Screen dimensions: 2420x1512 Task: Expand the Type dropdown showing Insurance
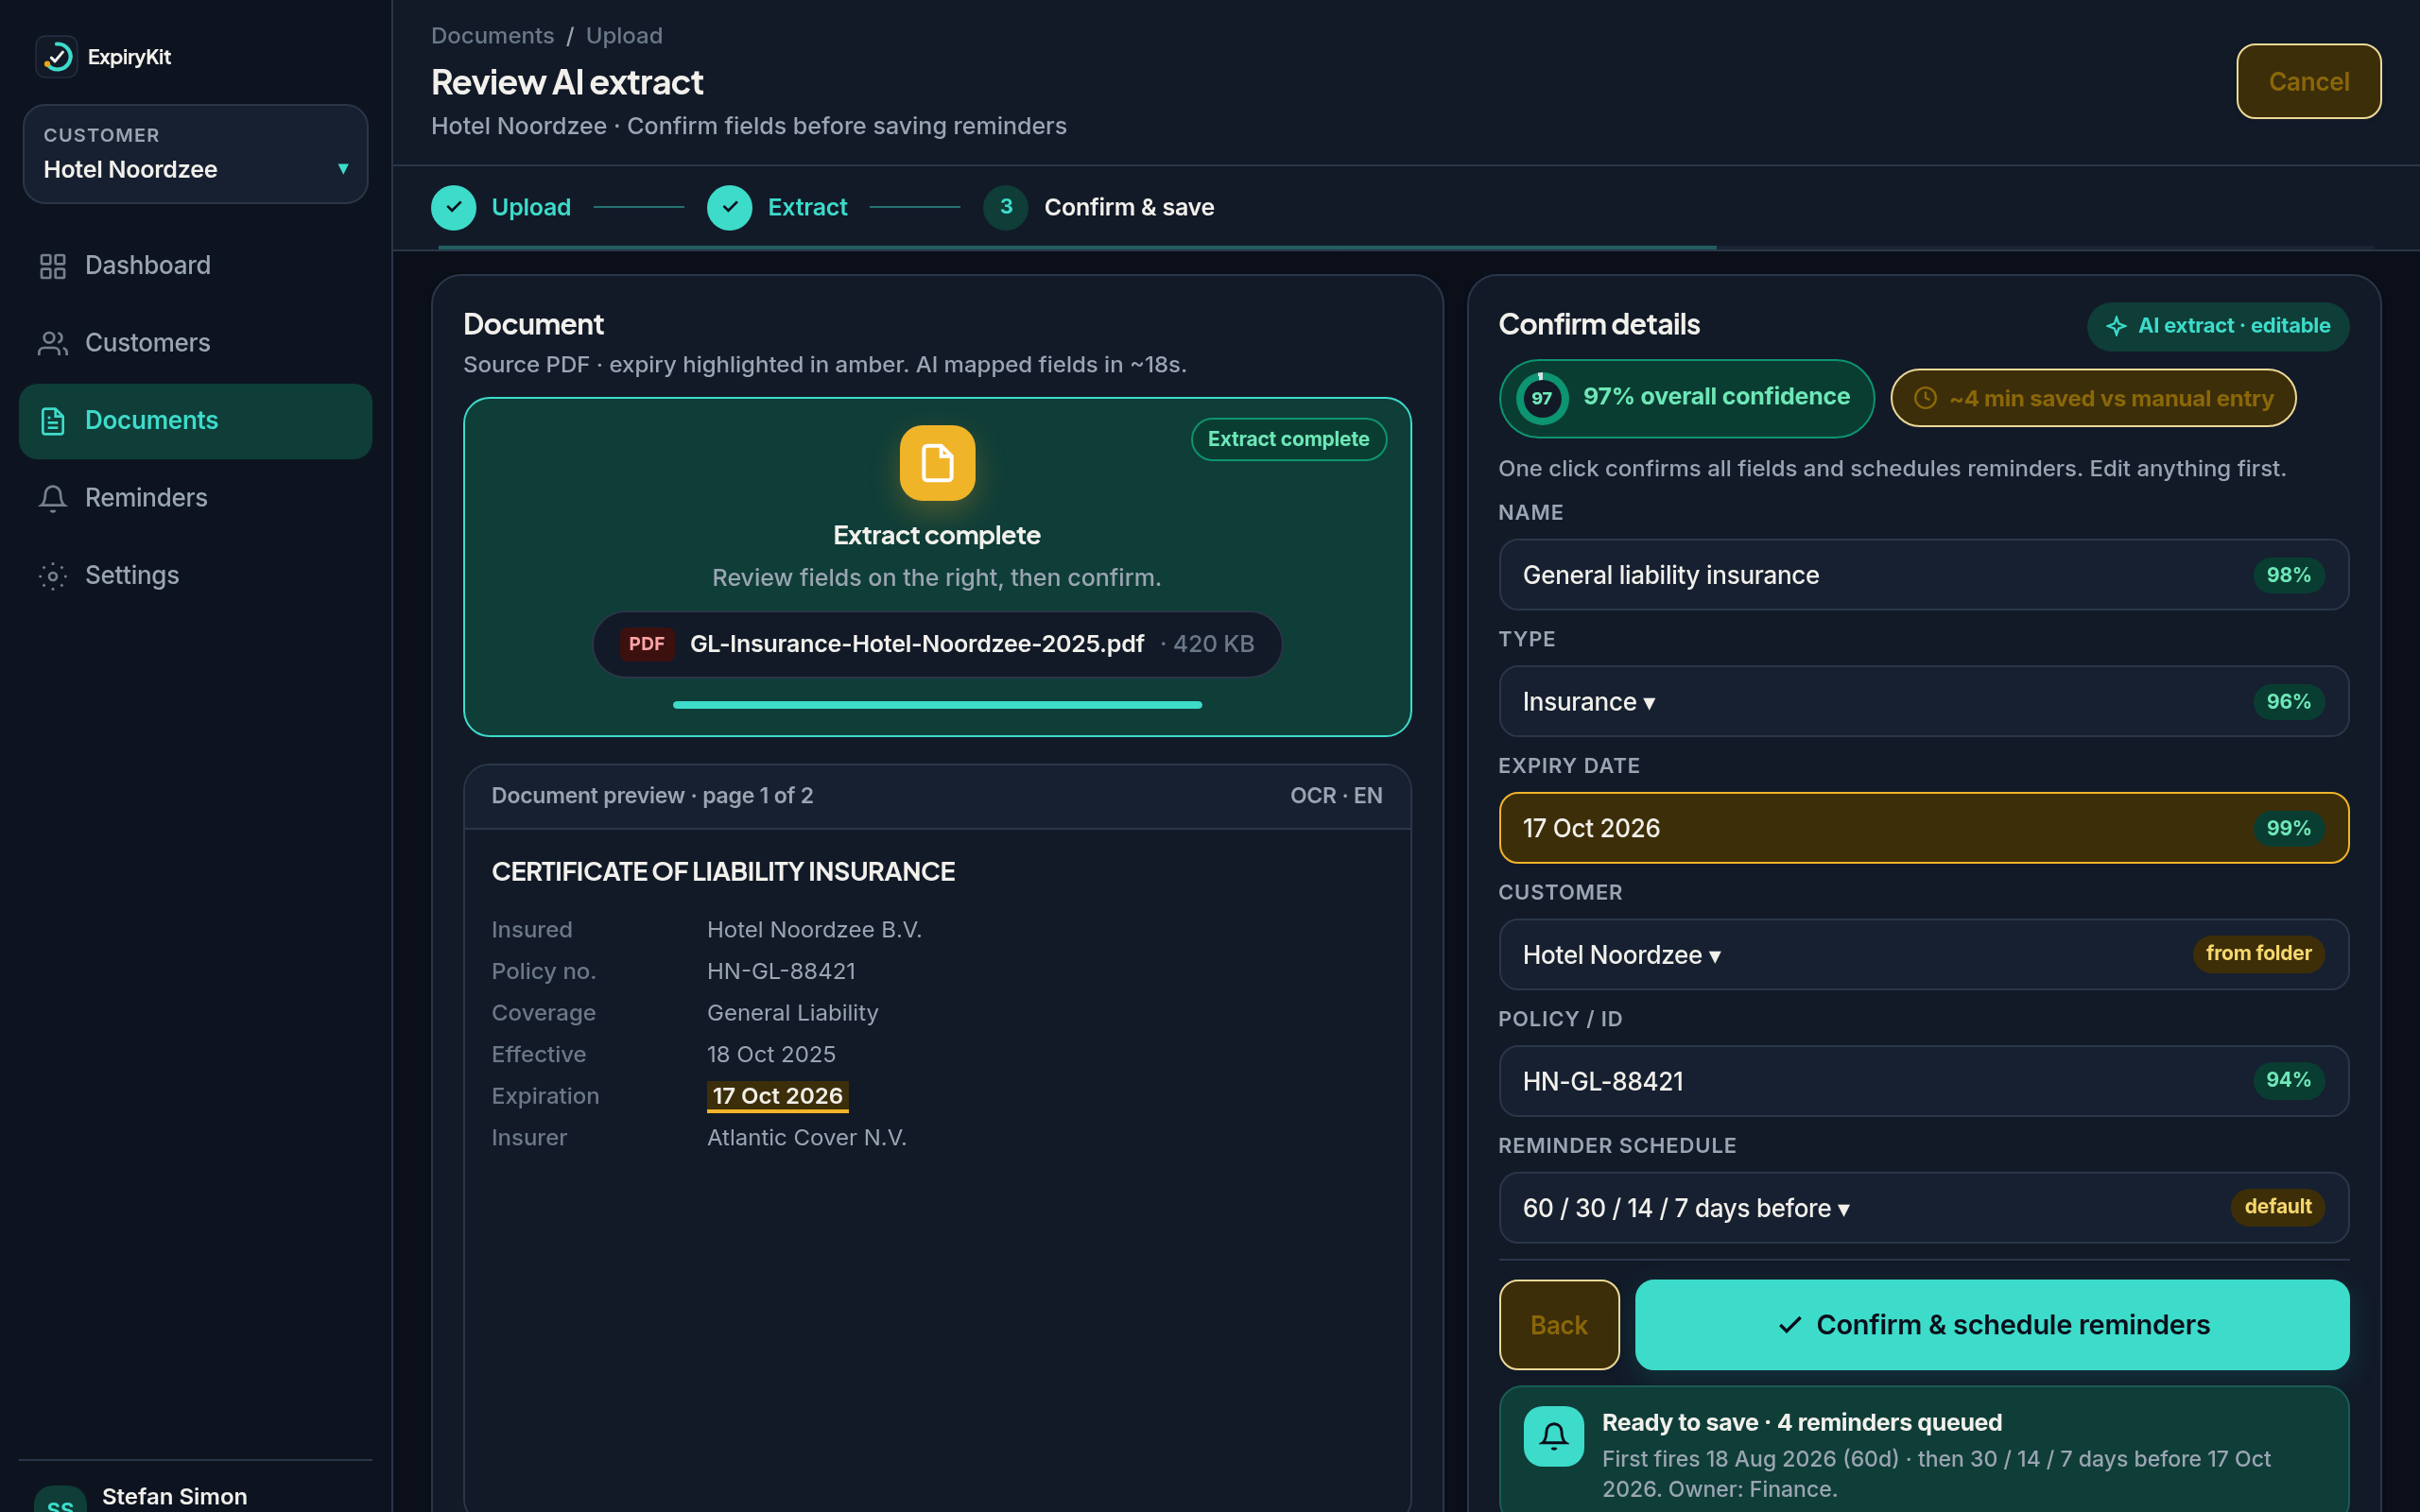tap(1923, 701)
